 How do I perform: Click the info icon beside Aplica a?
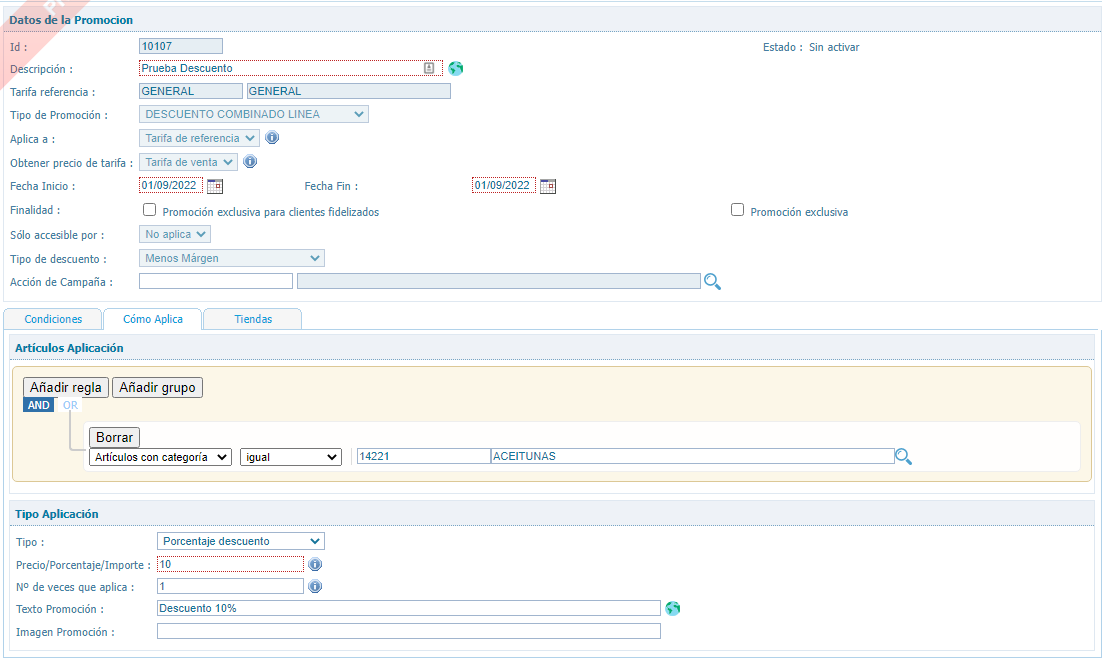[x=271, y=138]
